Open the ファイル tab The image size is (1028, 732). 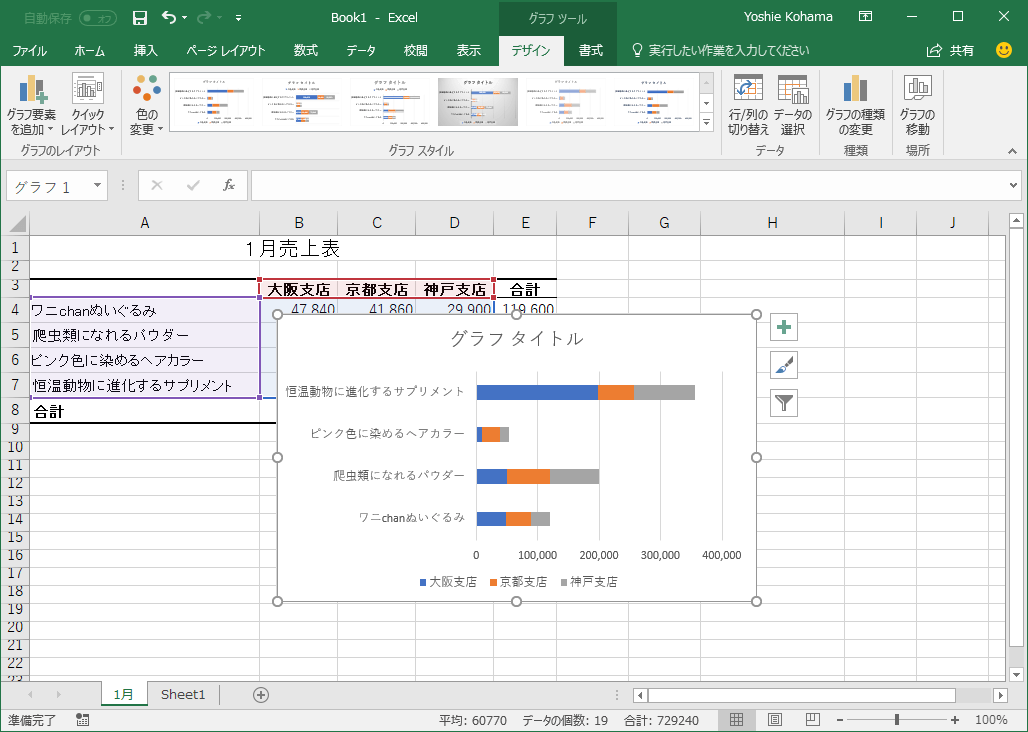[30, 50]
